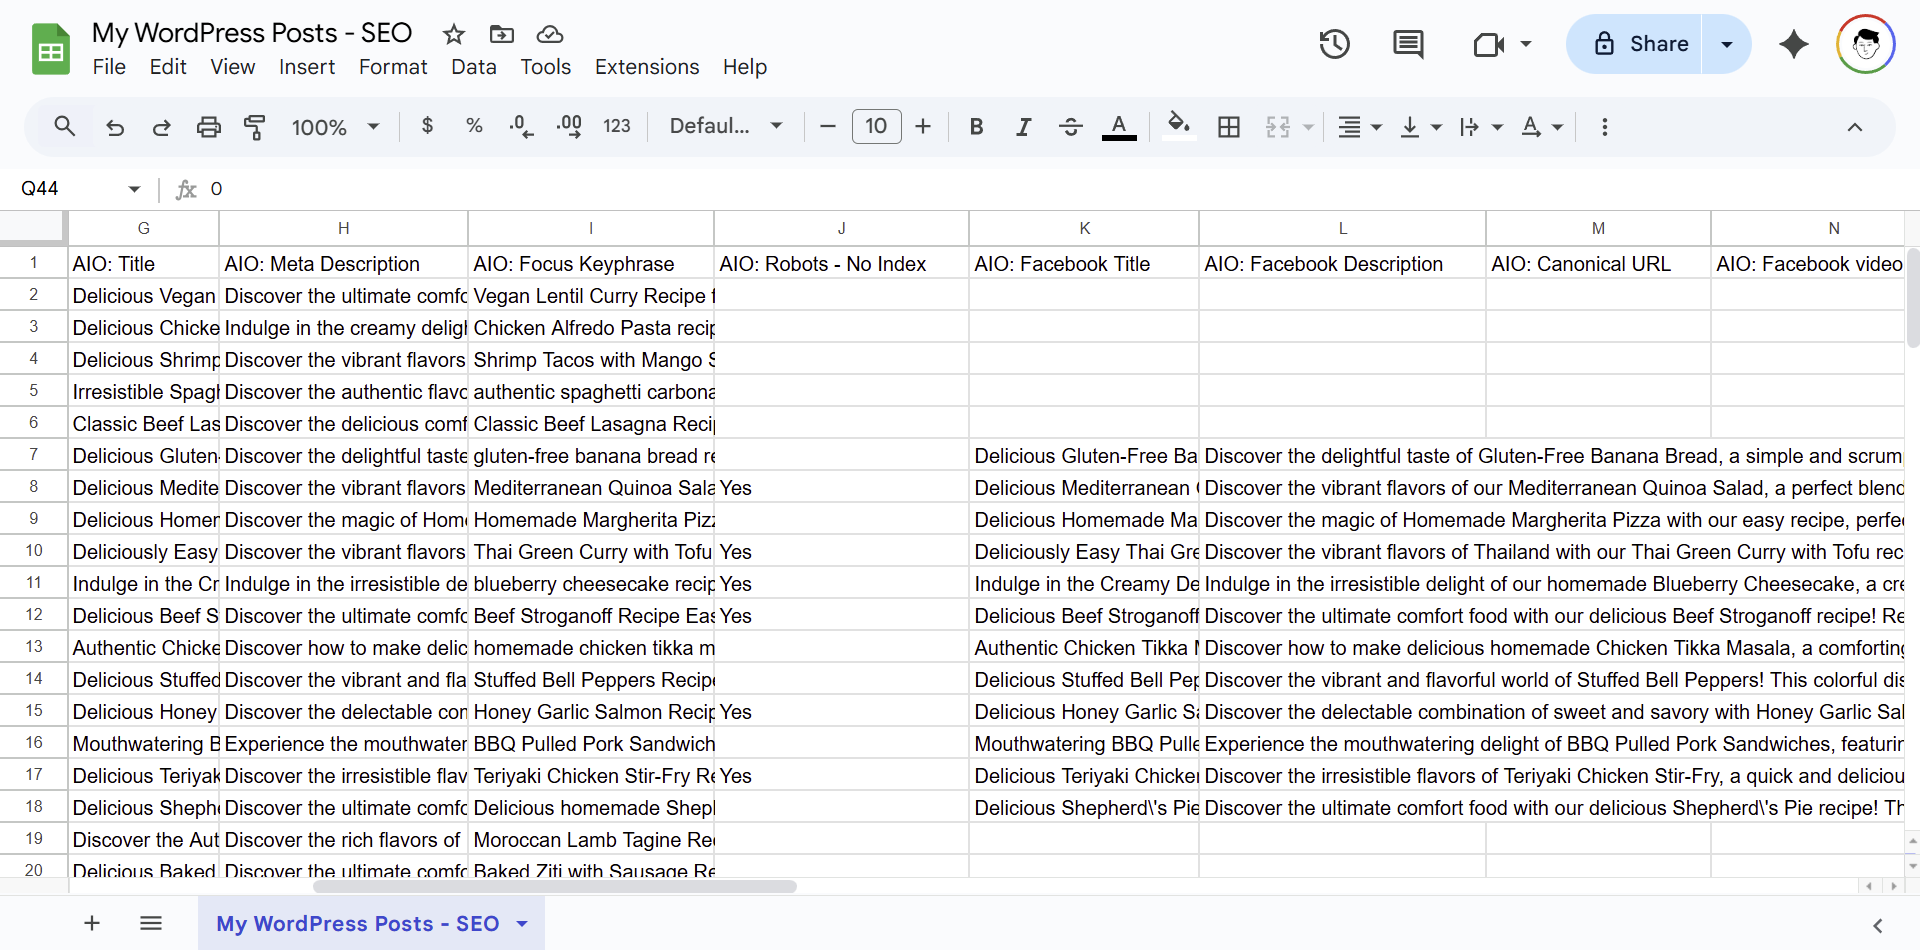Click the font size field
The image size is (1920, 950).
coord(876,126)
